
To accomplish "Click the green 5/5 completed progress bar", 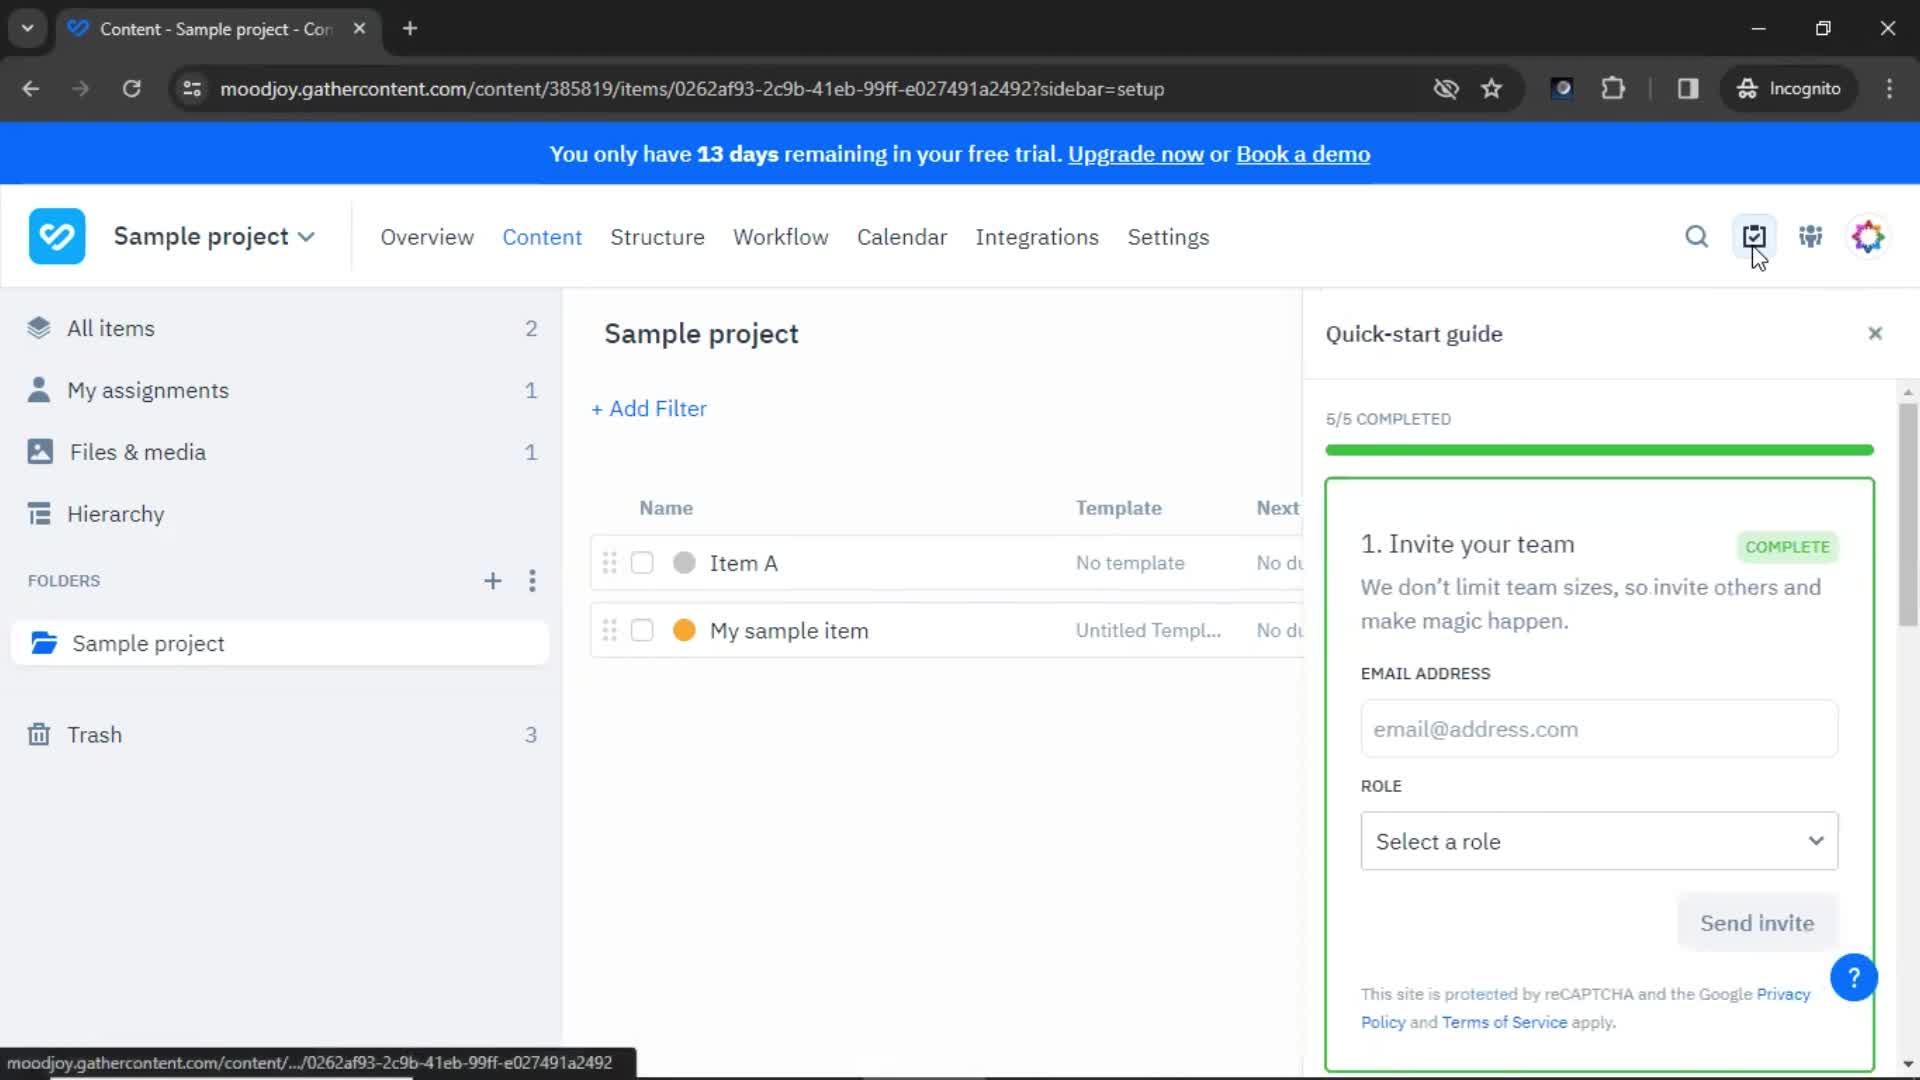I will (1599, 450).
